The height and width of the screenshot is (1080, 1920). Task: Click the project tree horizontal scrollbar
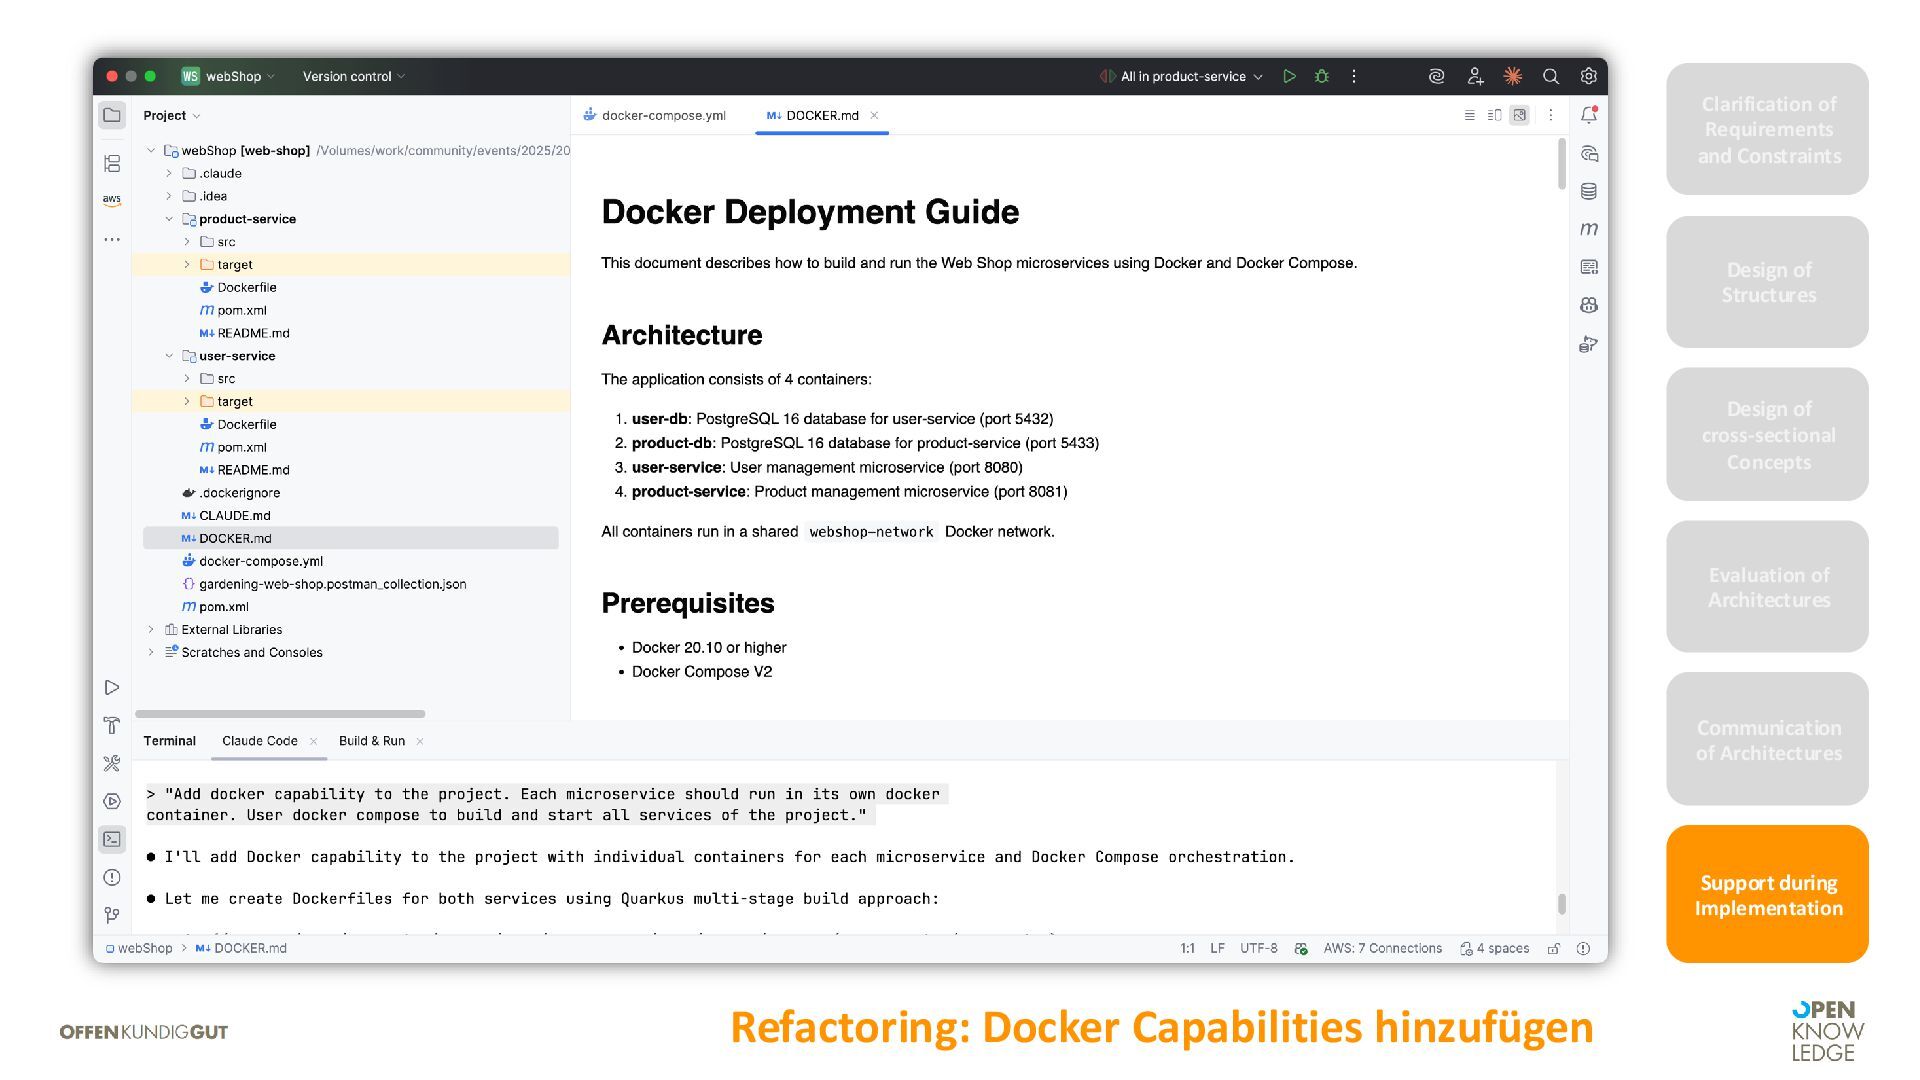pyautogui.click(x=280, y=714)
